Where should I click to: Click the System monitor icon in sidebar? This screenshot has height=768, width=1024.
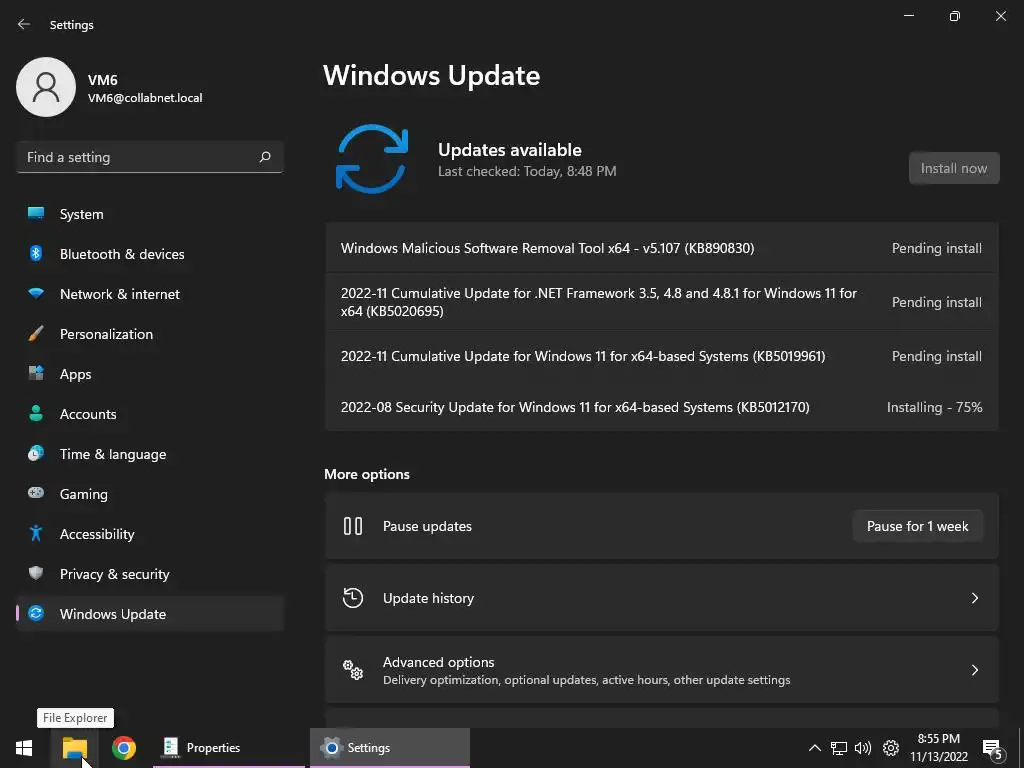tap(36, 213)
